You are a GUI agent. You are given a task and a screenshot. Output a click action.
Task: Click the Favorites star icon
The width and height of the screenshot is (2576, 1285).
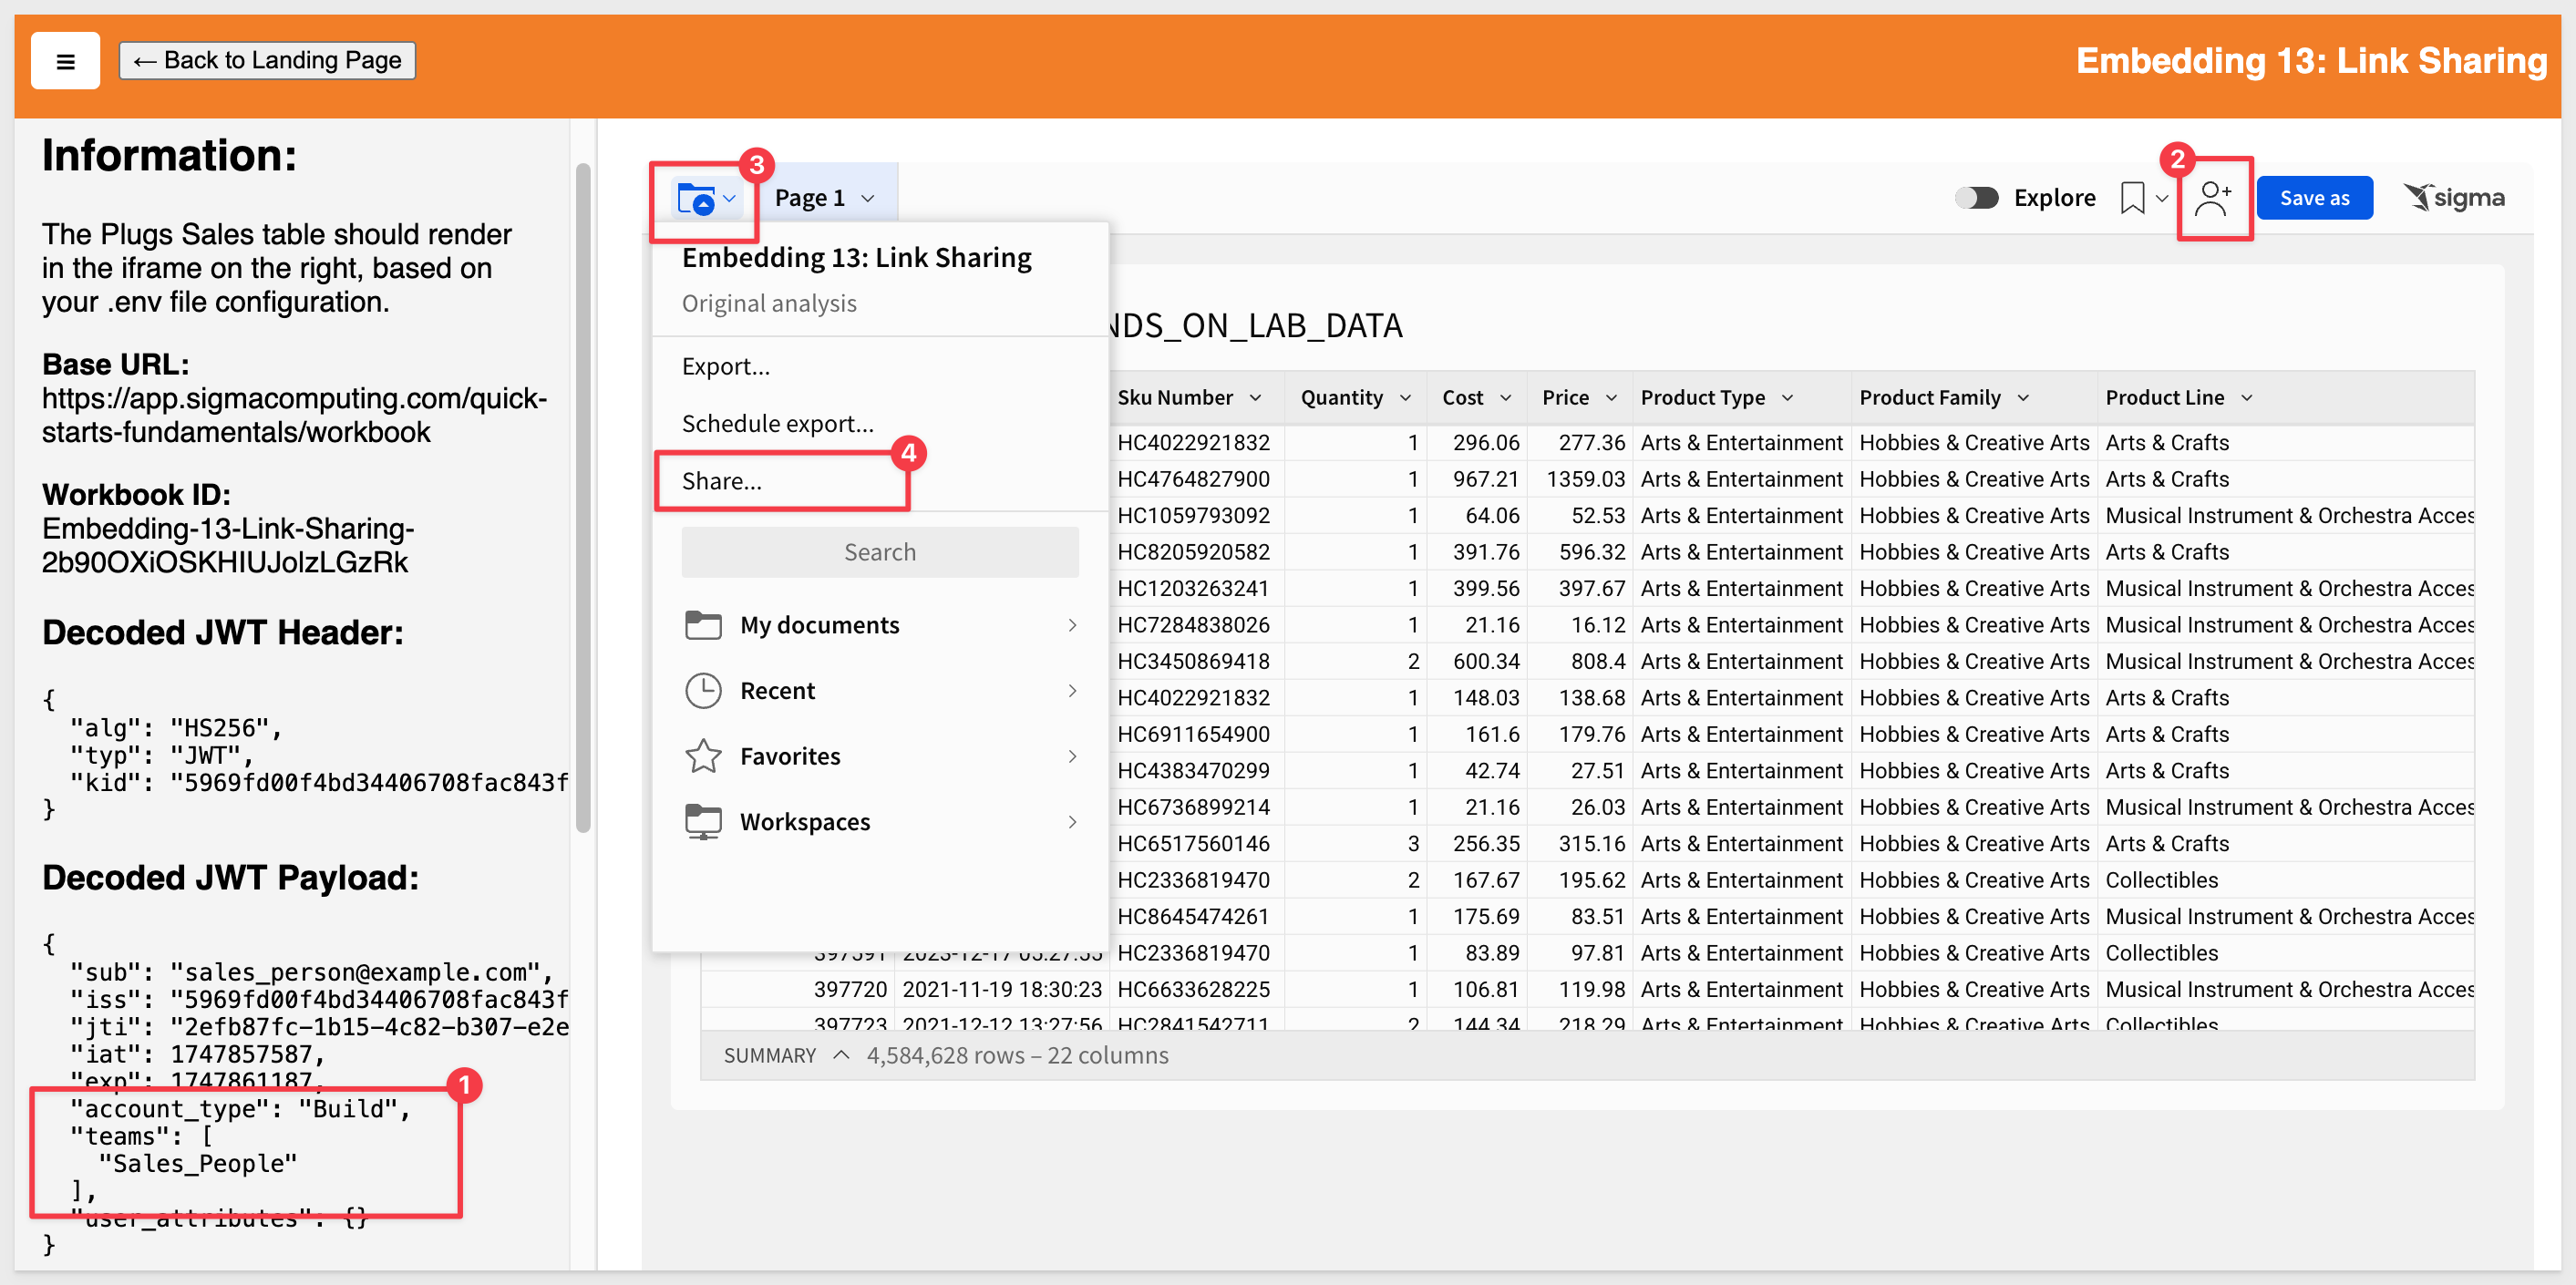pyautogui.click(x=703, y=756)
